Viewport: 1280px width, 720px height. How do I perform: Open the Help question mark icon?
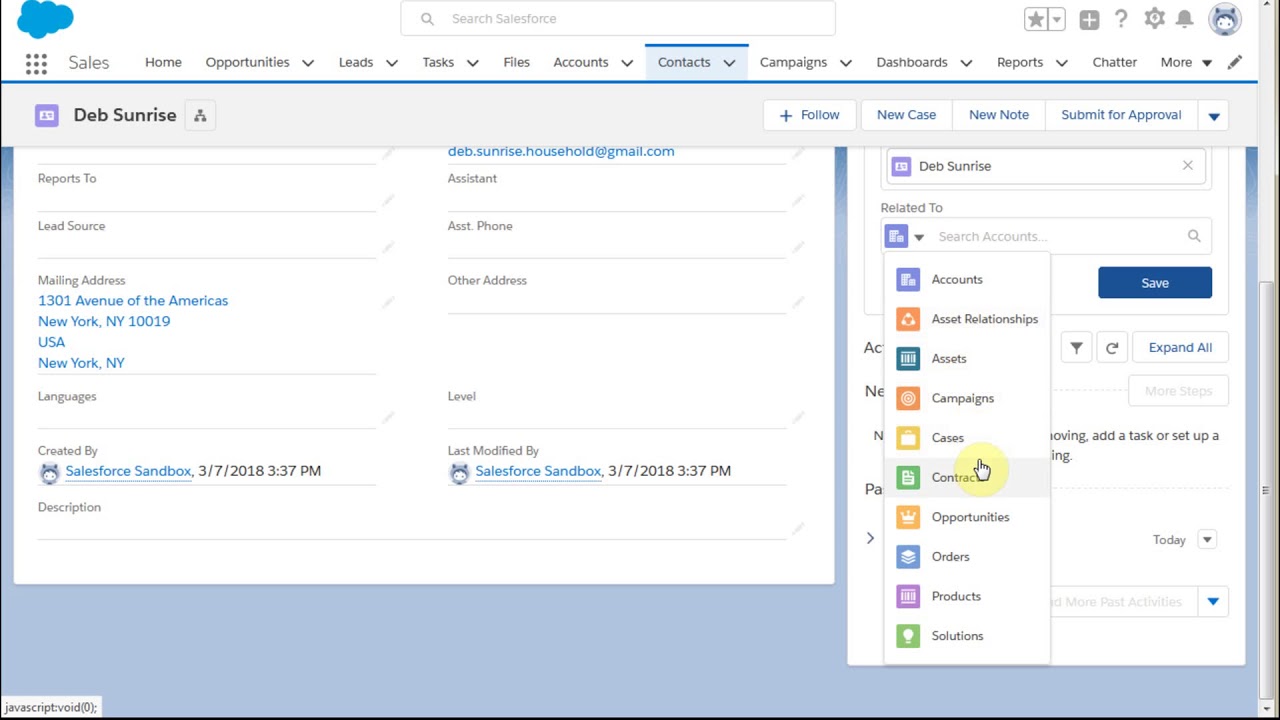pyautogui.click(x=1121, y=19)
